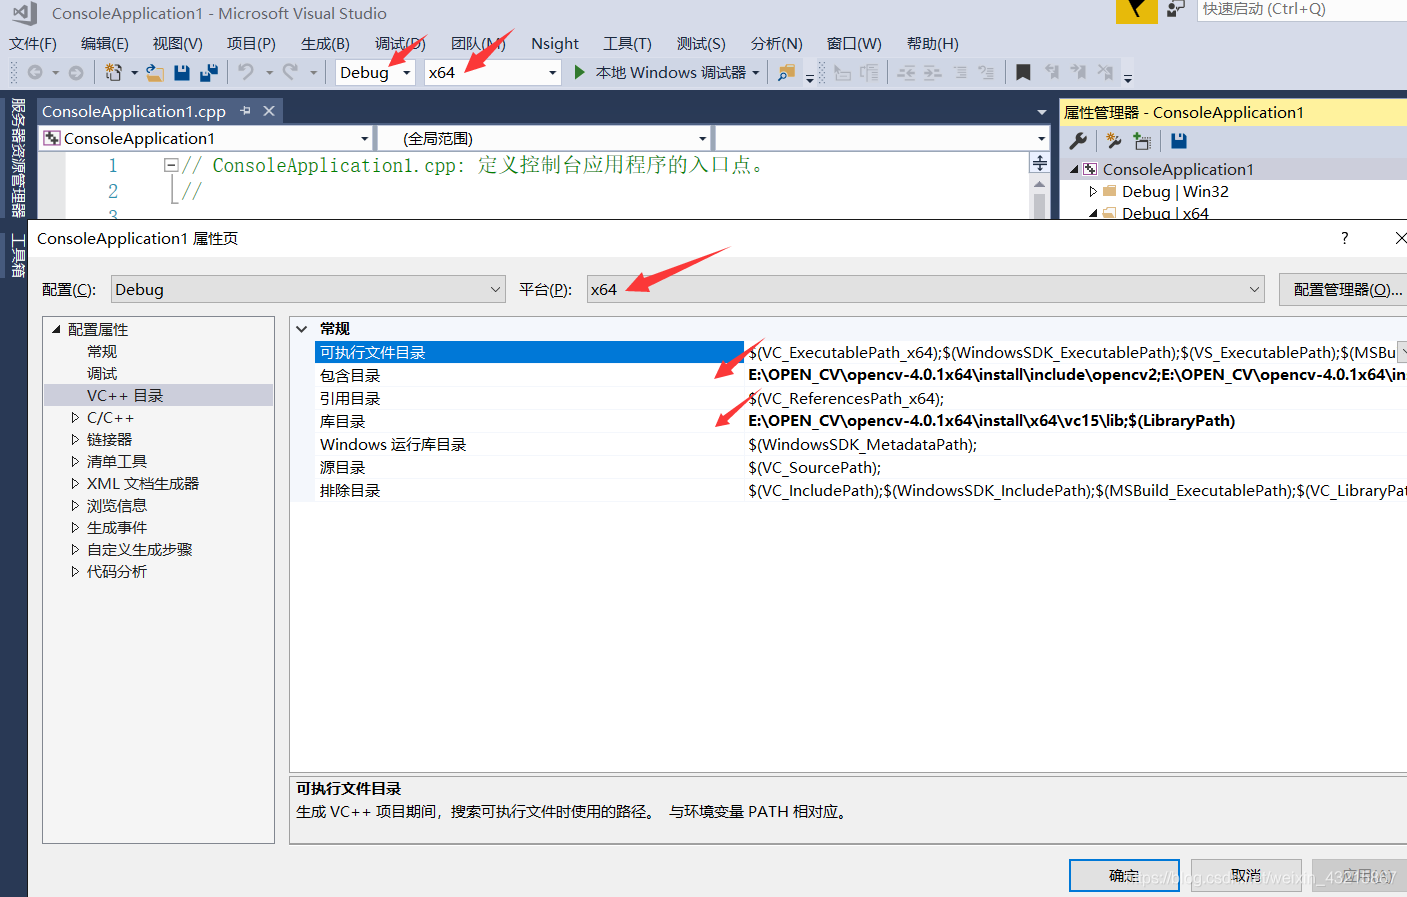Open the 编辑(E) menu
The image size is (1407, 897).
105,43
